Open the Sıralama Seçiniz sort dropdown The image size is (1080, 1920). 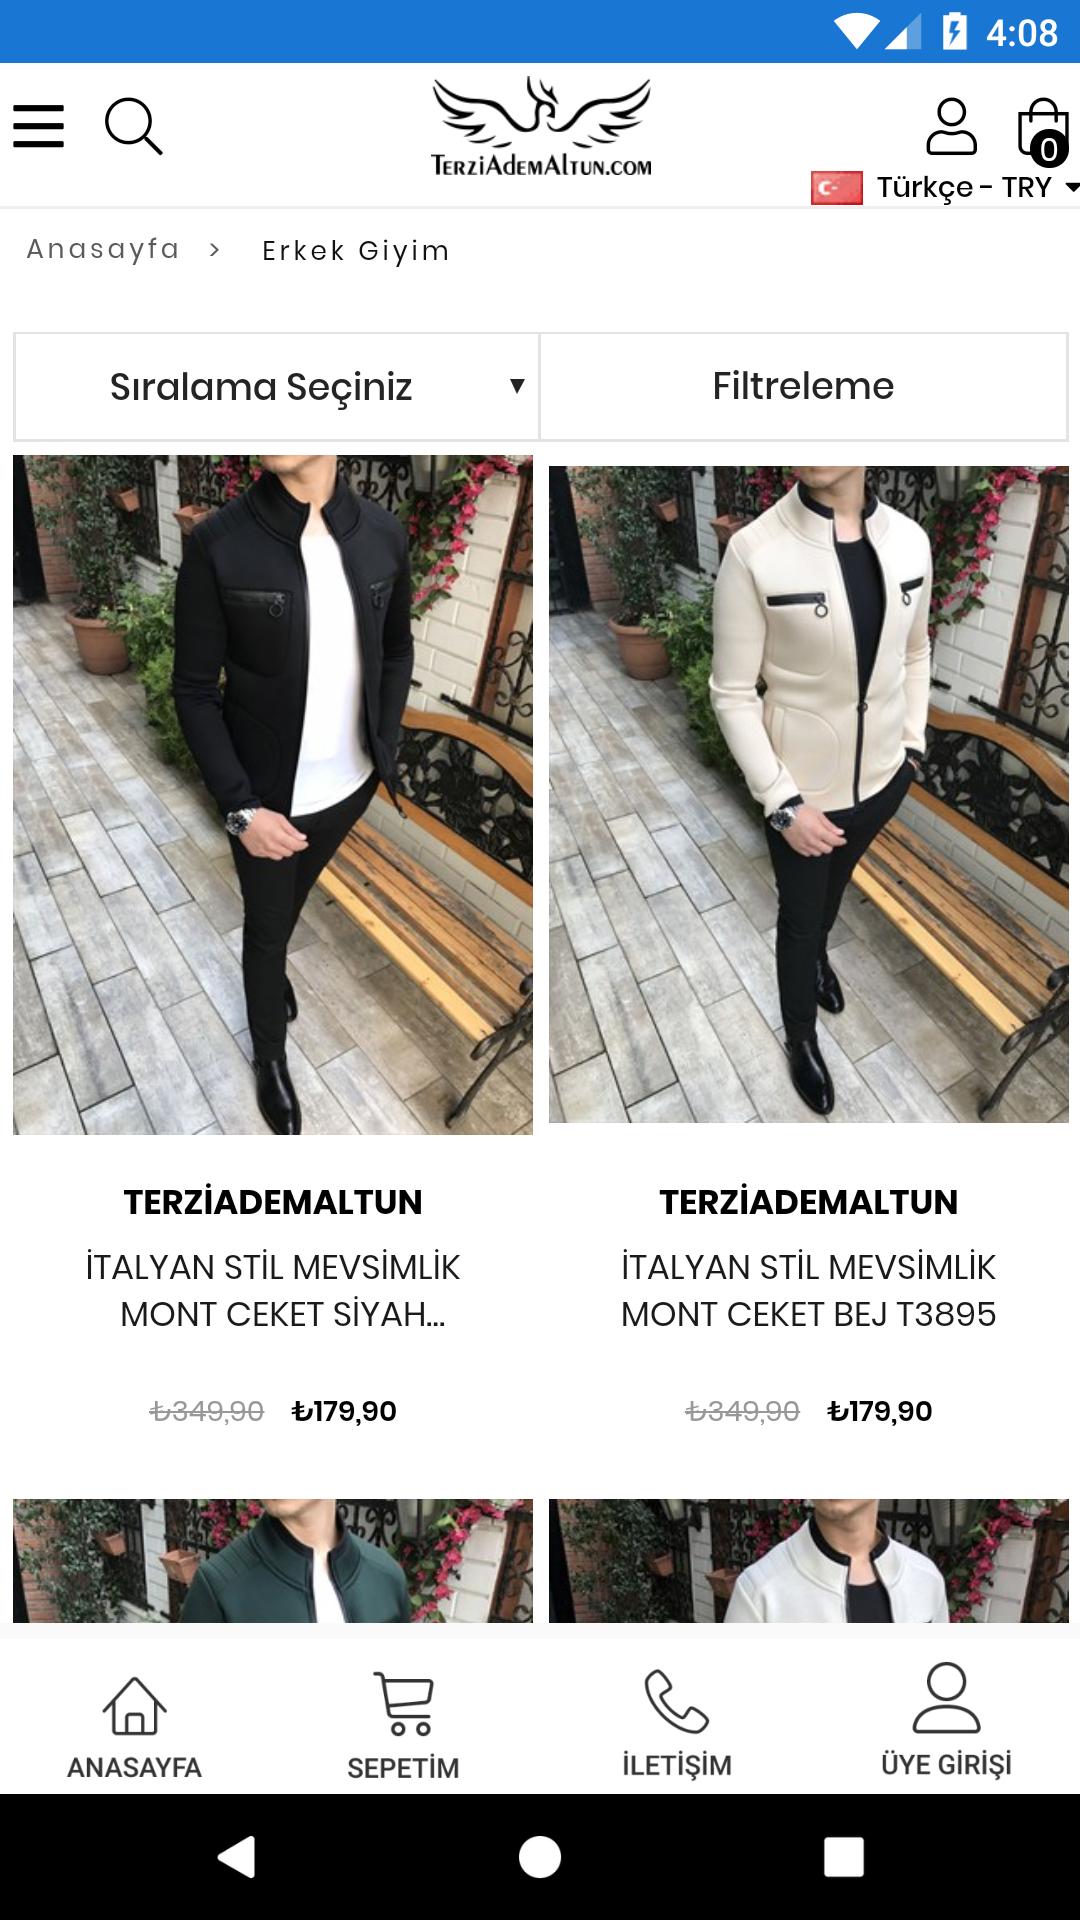(277, 387)
